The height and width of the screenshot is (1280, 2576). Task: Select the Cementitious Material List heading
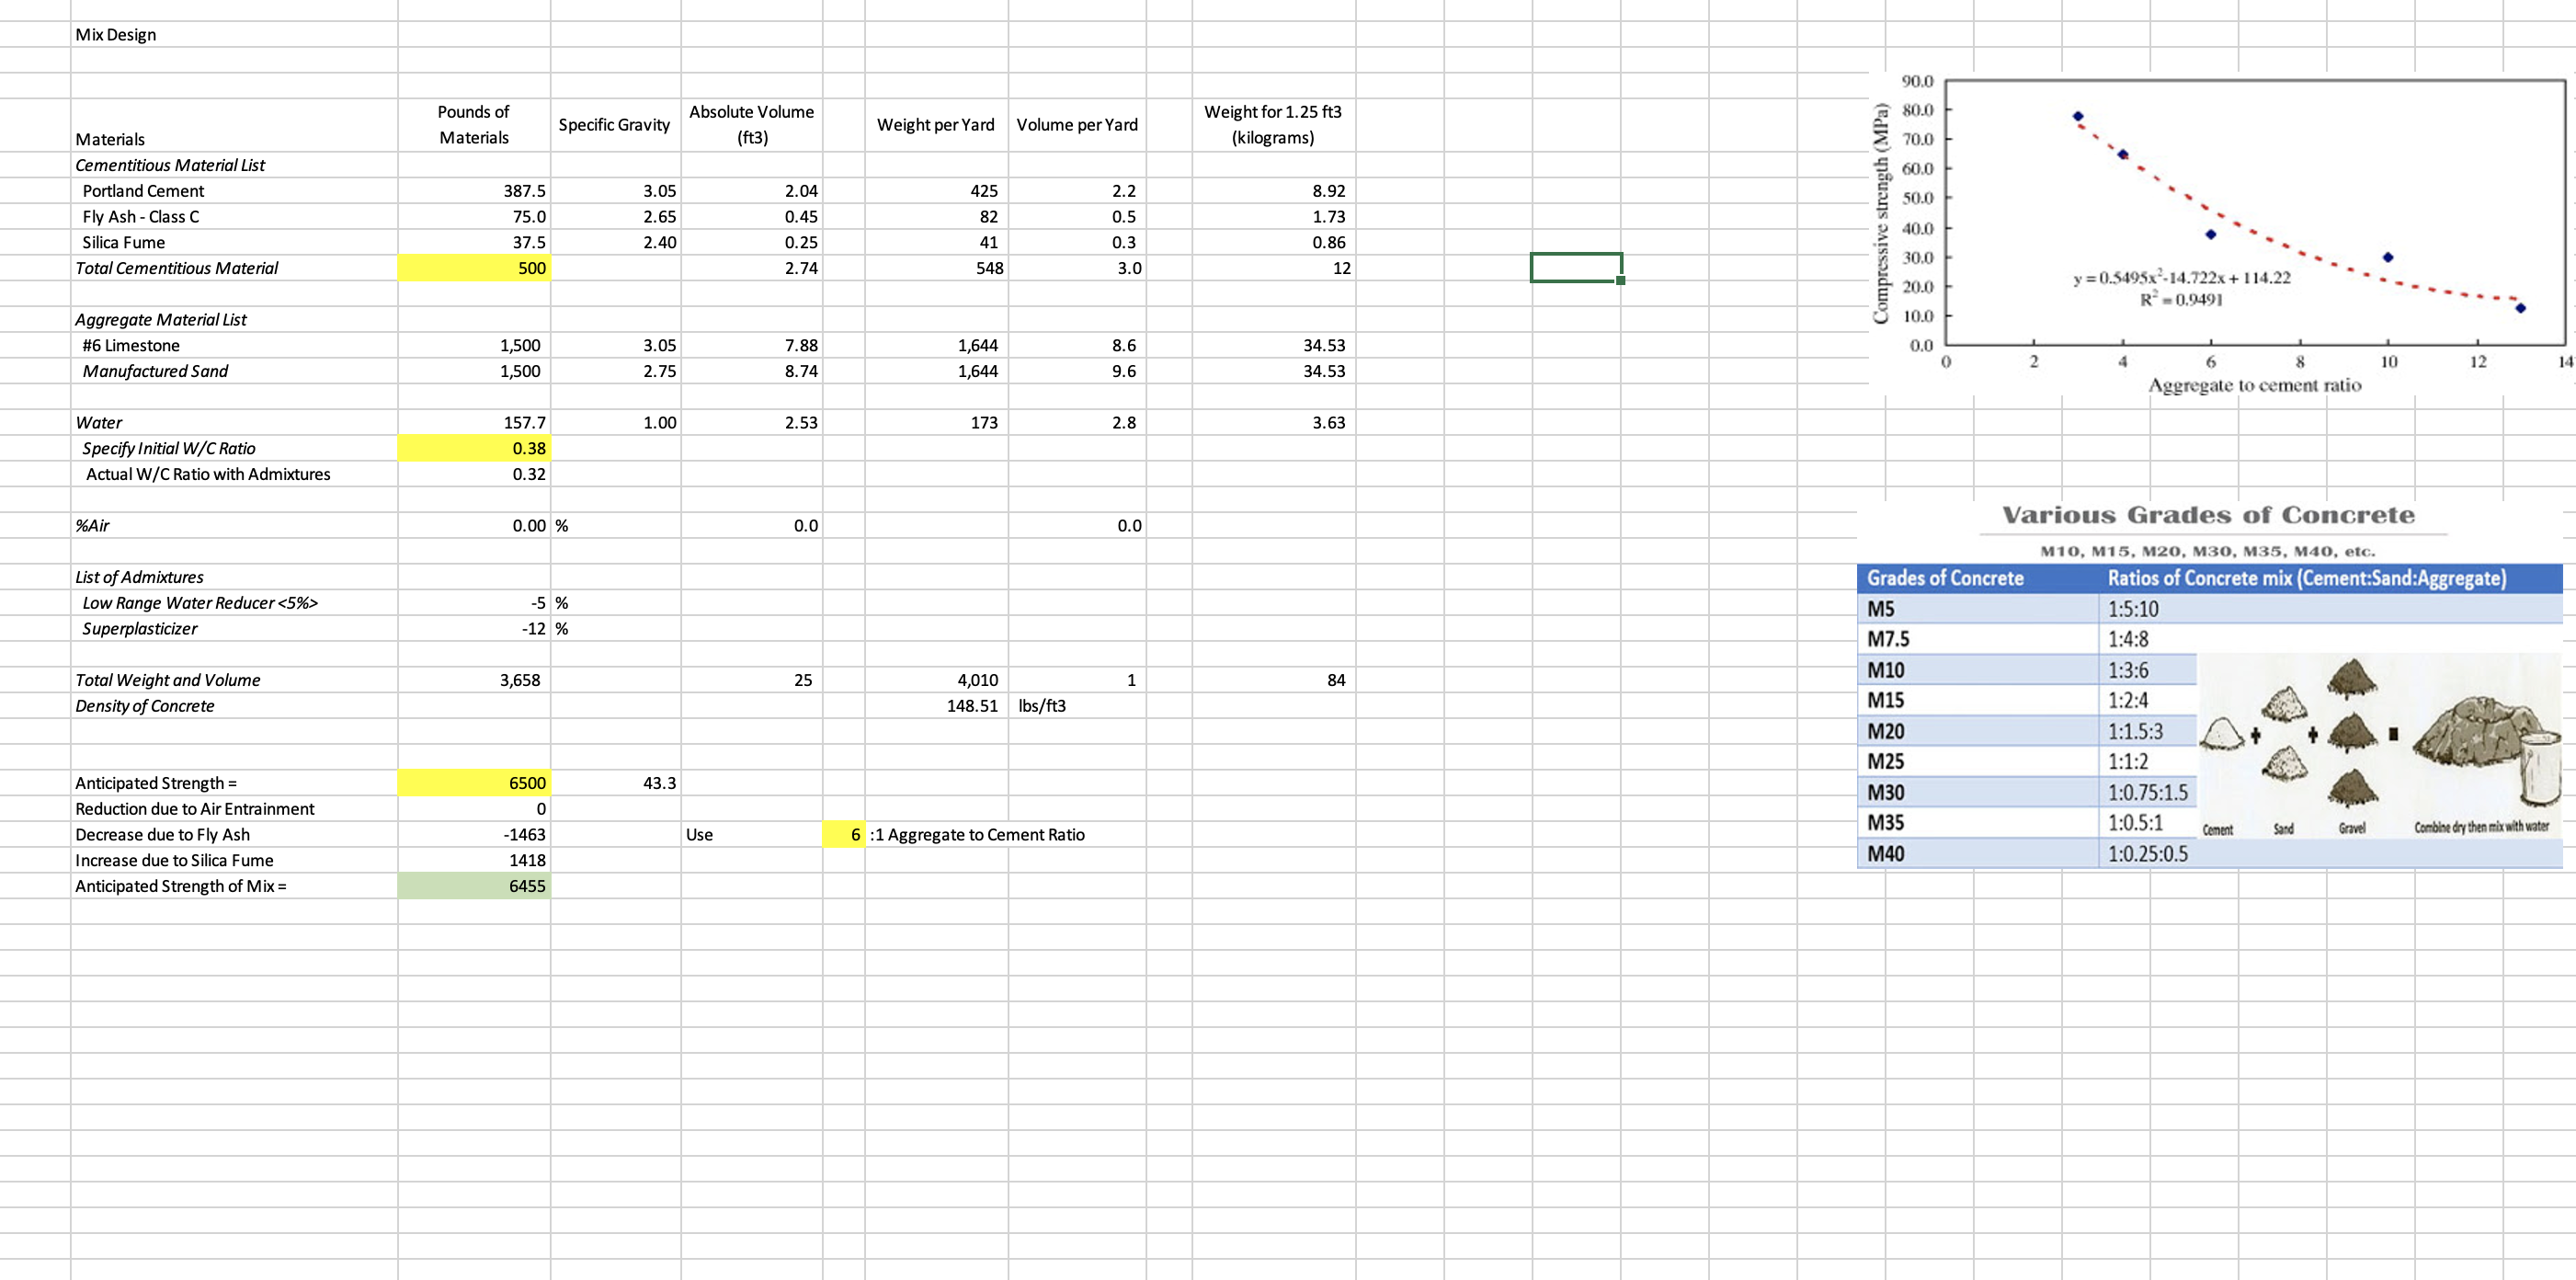[x=234, y=164]
